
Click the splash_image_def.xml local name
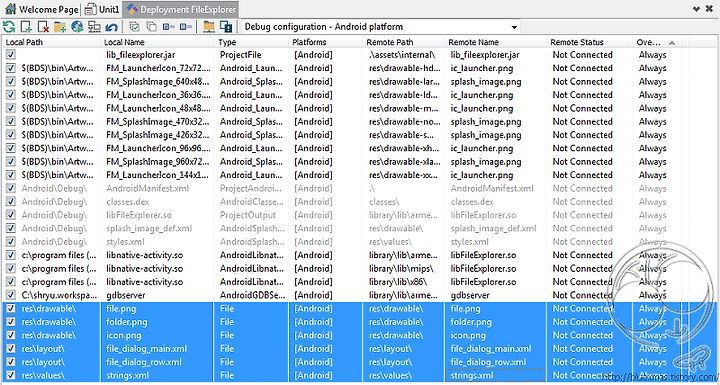pos(149,228)
